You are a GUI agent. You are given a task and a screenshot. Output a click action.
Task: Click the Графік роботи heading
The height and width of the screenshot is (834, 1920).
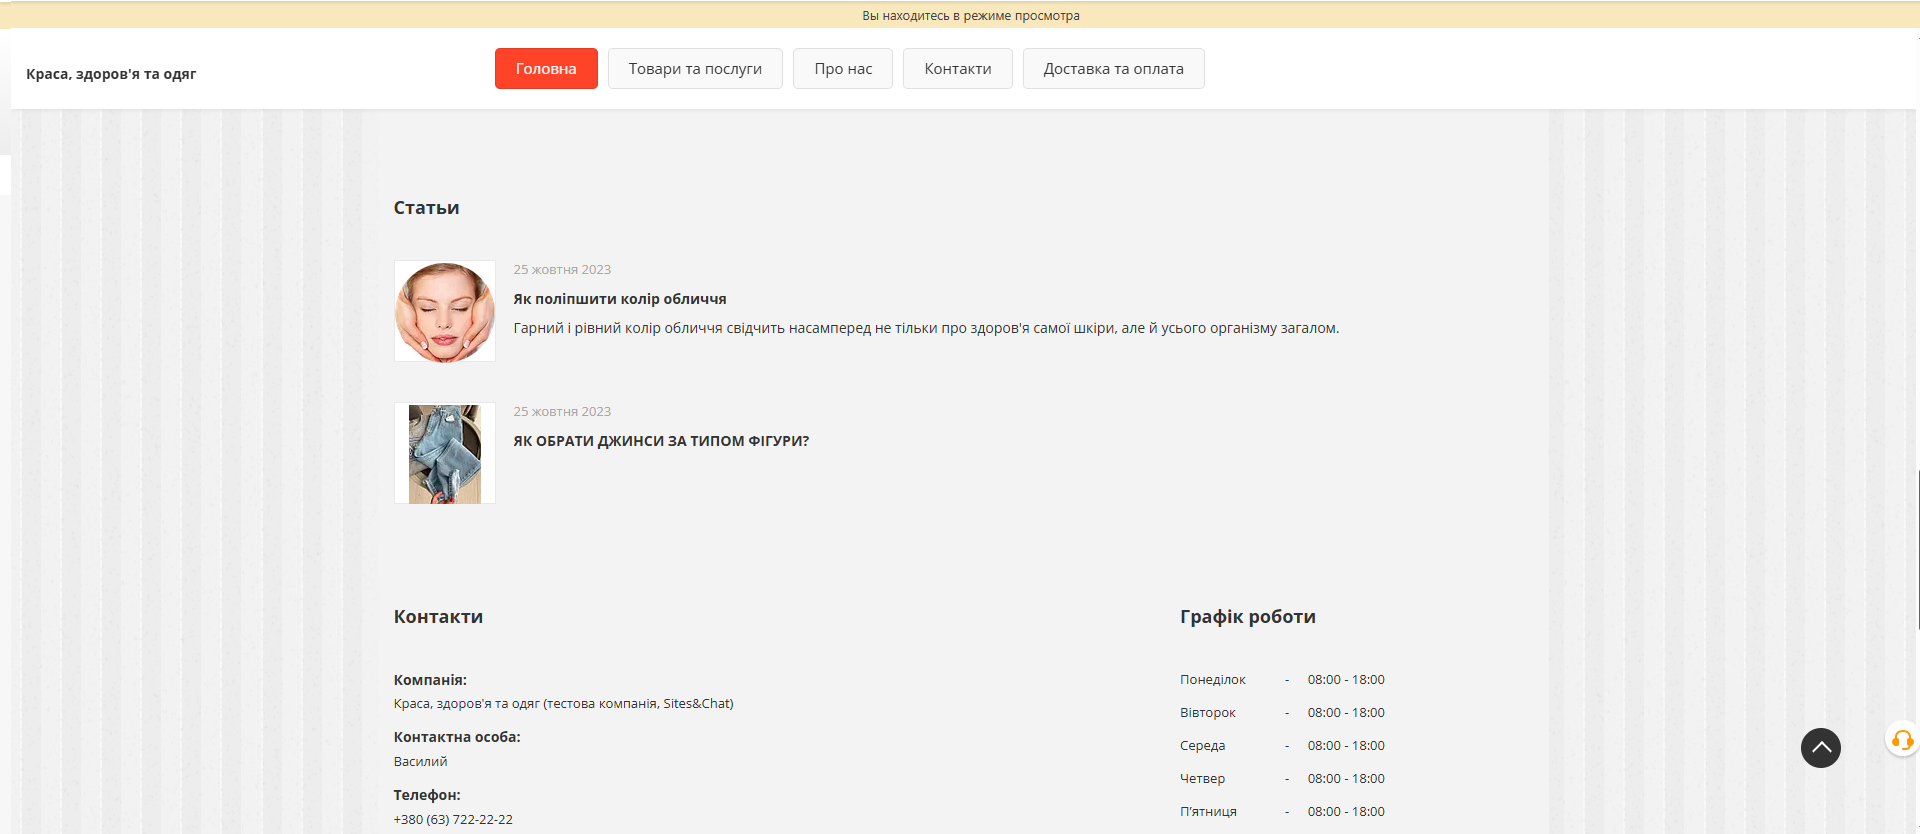tap(1247, 617)
